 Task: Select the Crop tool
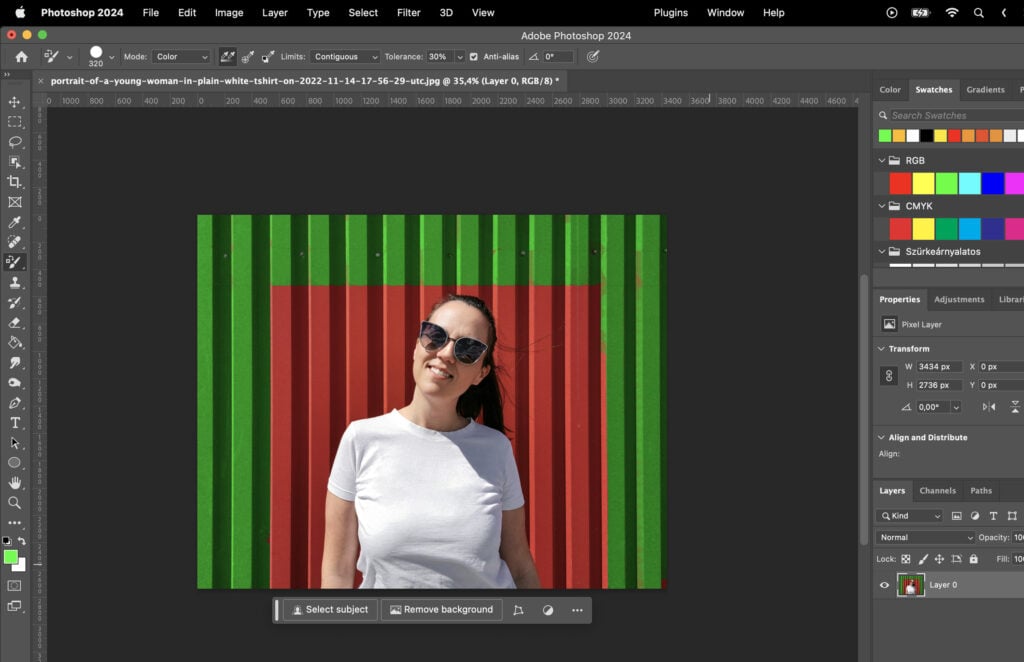tap(15, 182)
